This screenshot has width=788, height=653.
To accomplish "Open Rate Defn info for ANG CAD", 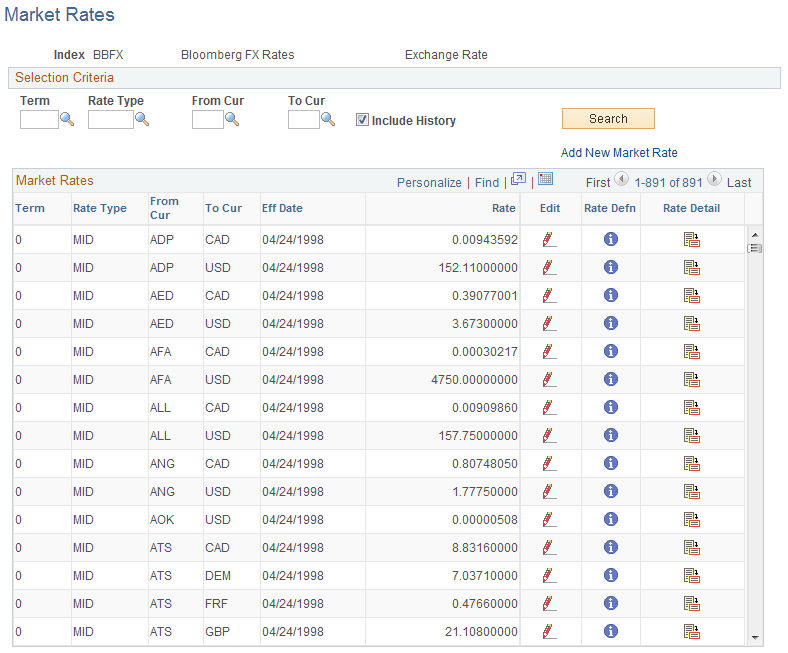I will click(x=611, y=463).
